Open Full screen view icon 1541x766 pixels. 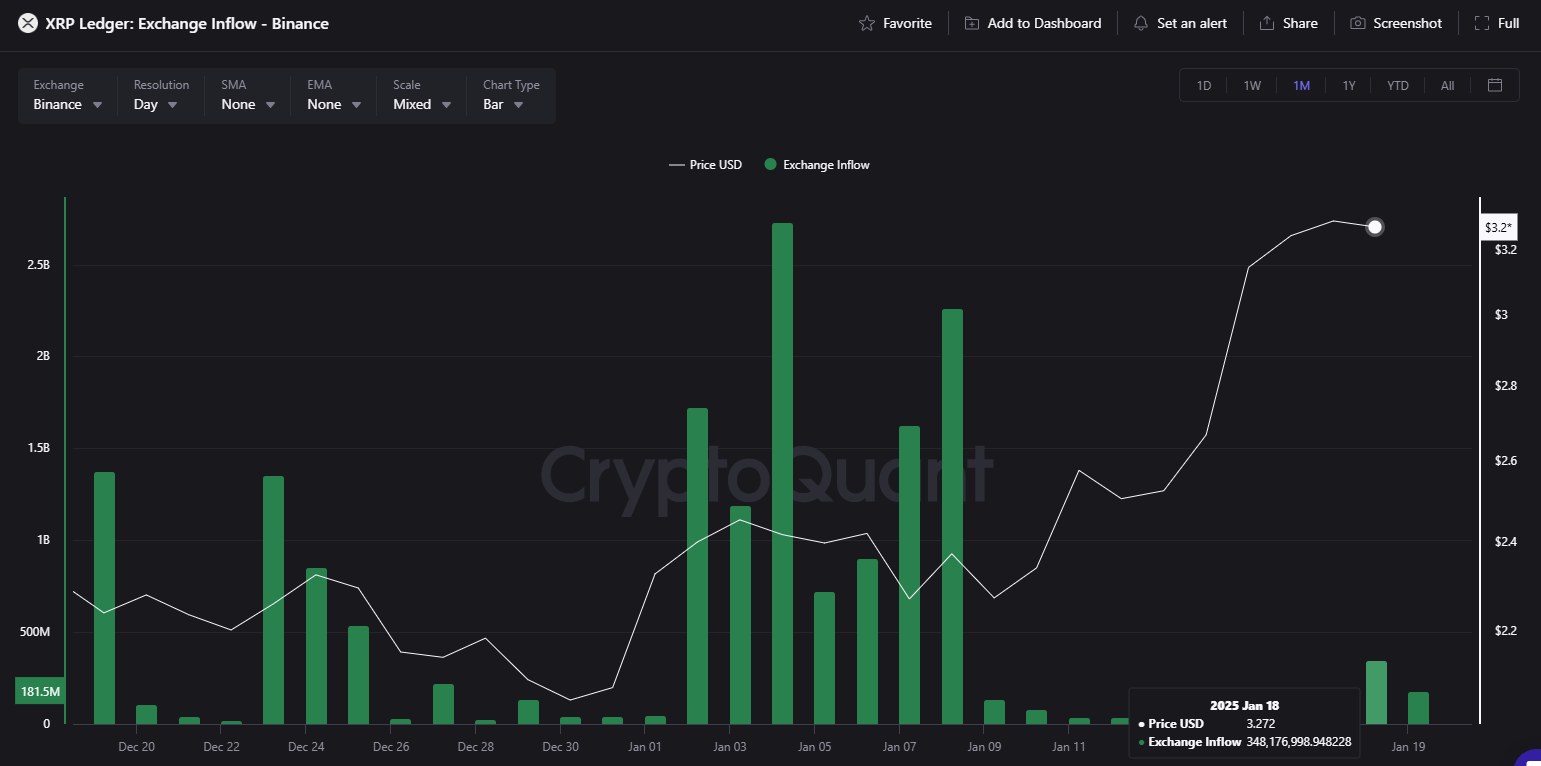(x=1482, y=23)
